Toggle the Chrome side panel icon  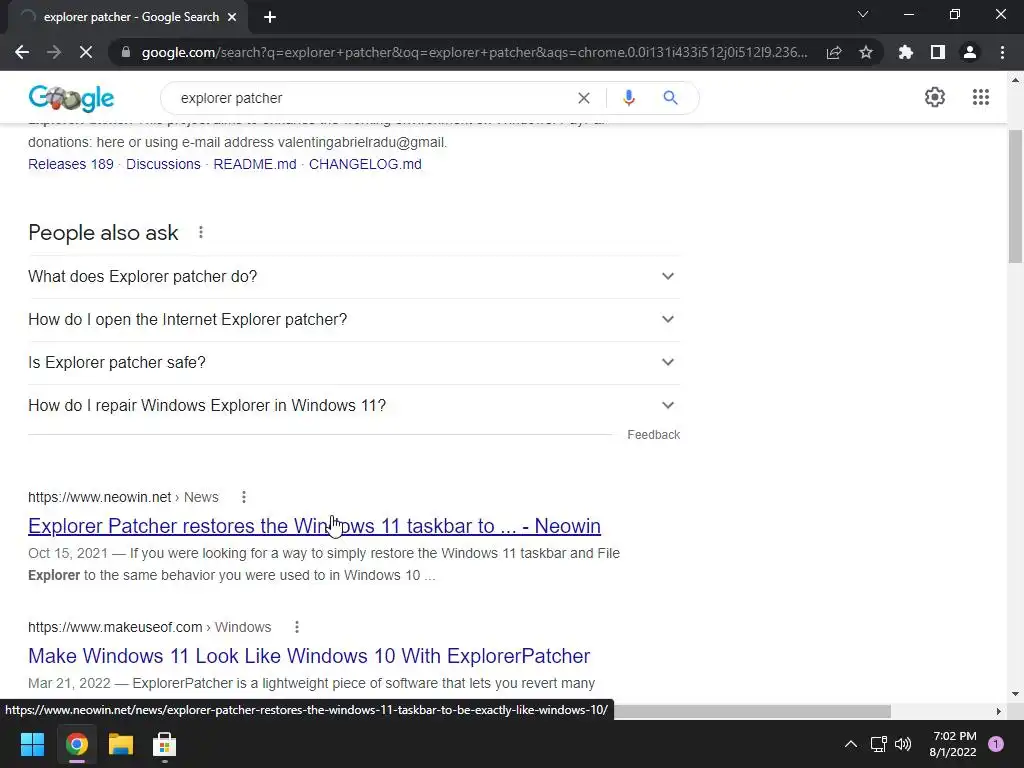click(x=938, y=52)
